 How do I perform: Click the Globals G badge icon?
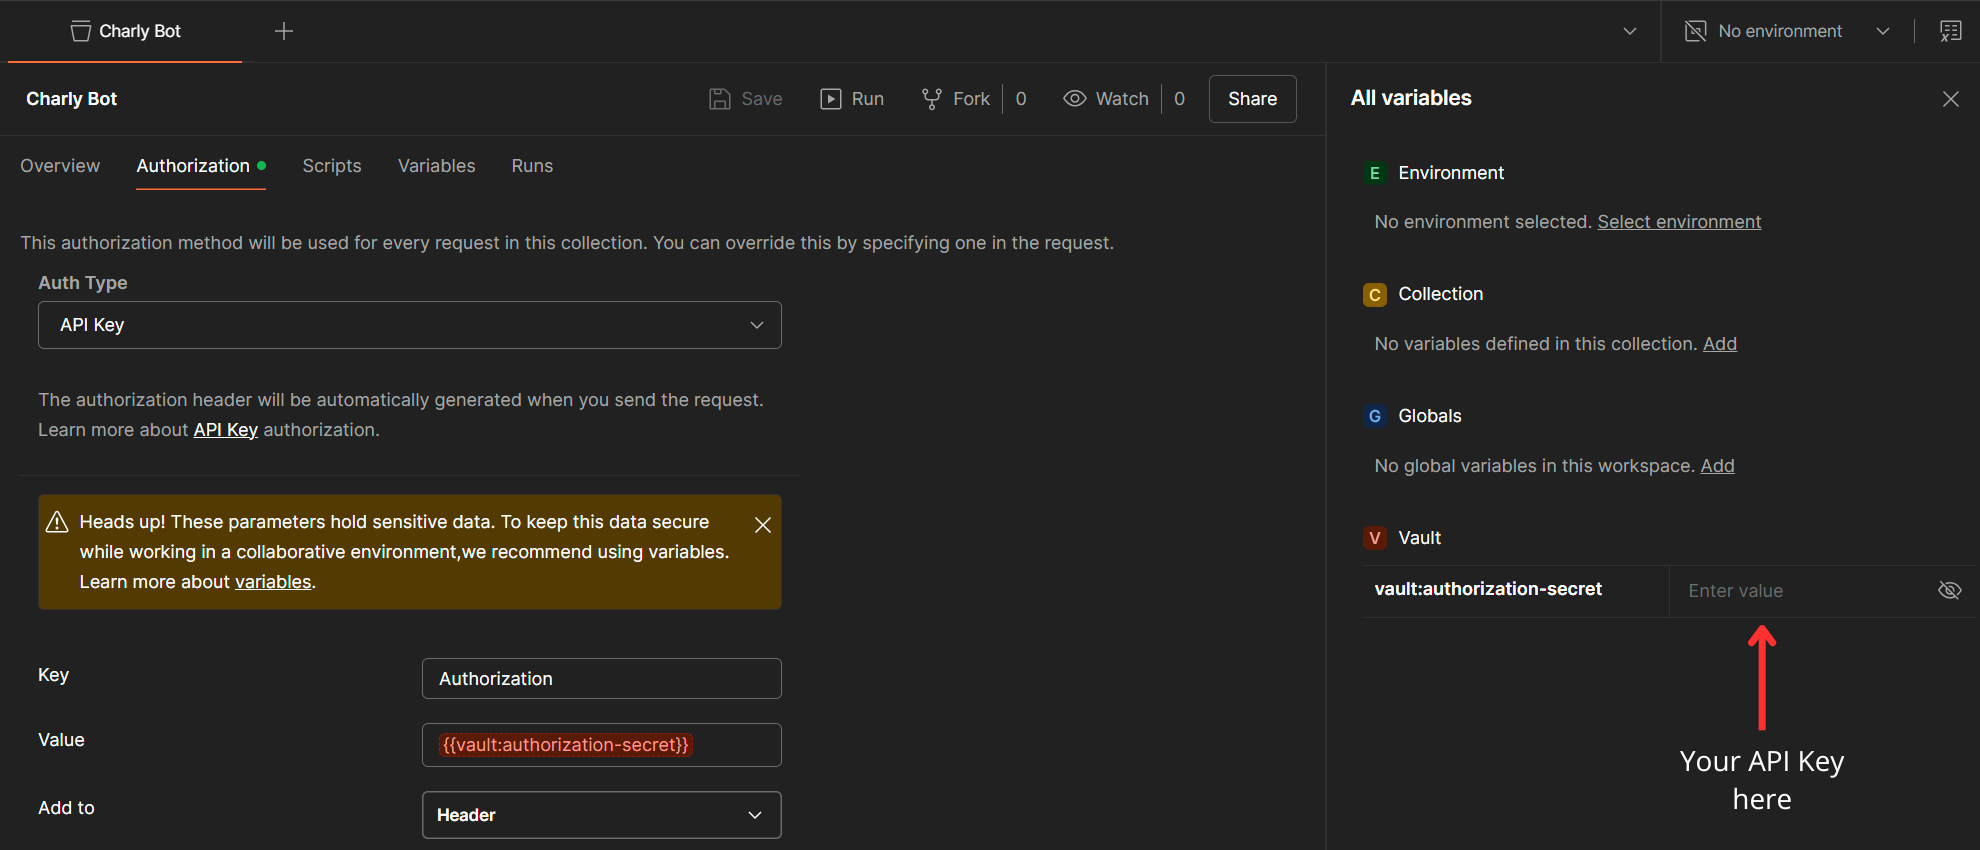click(x=1375, y=416)
